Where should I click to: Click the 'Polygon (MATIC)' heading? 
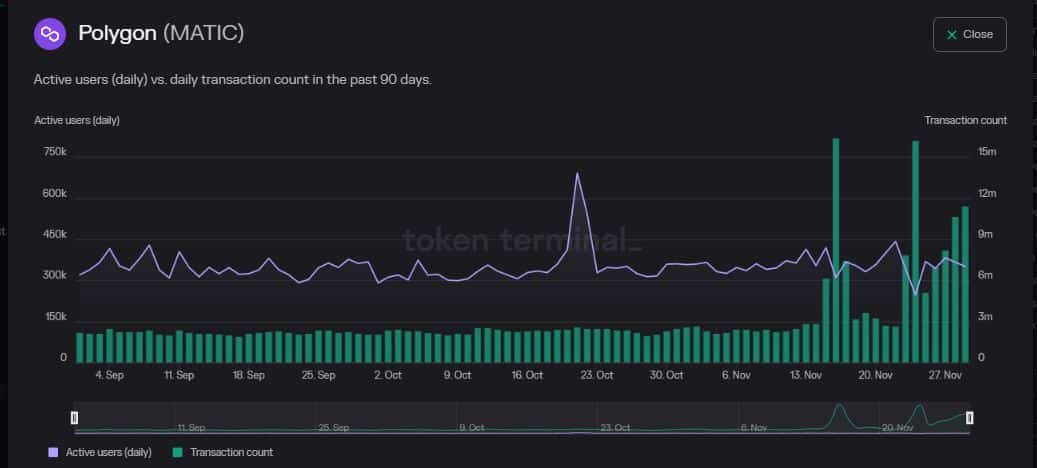(x=161, y=33)
